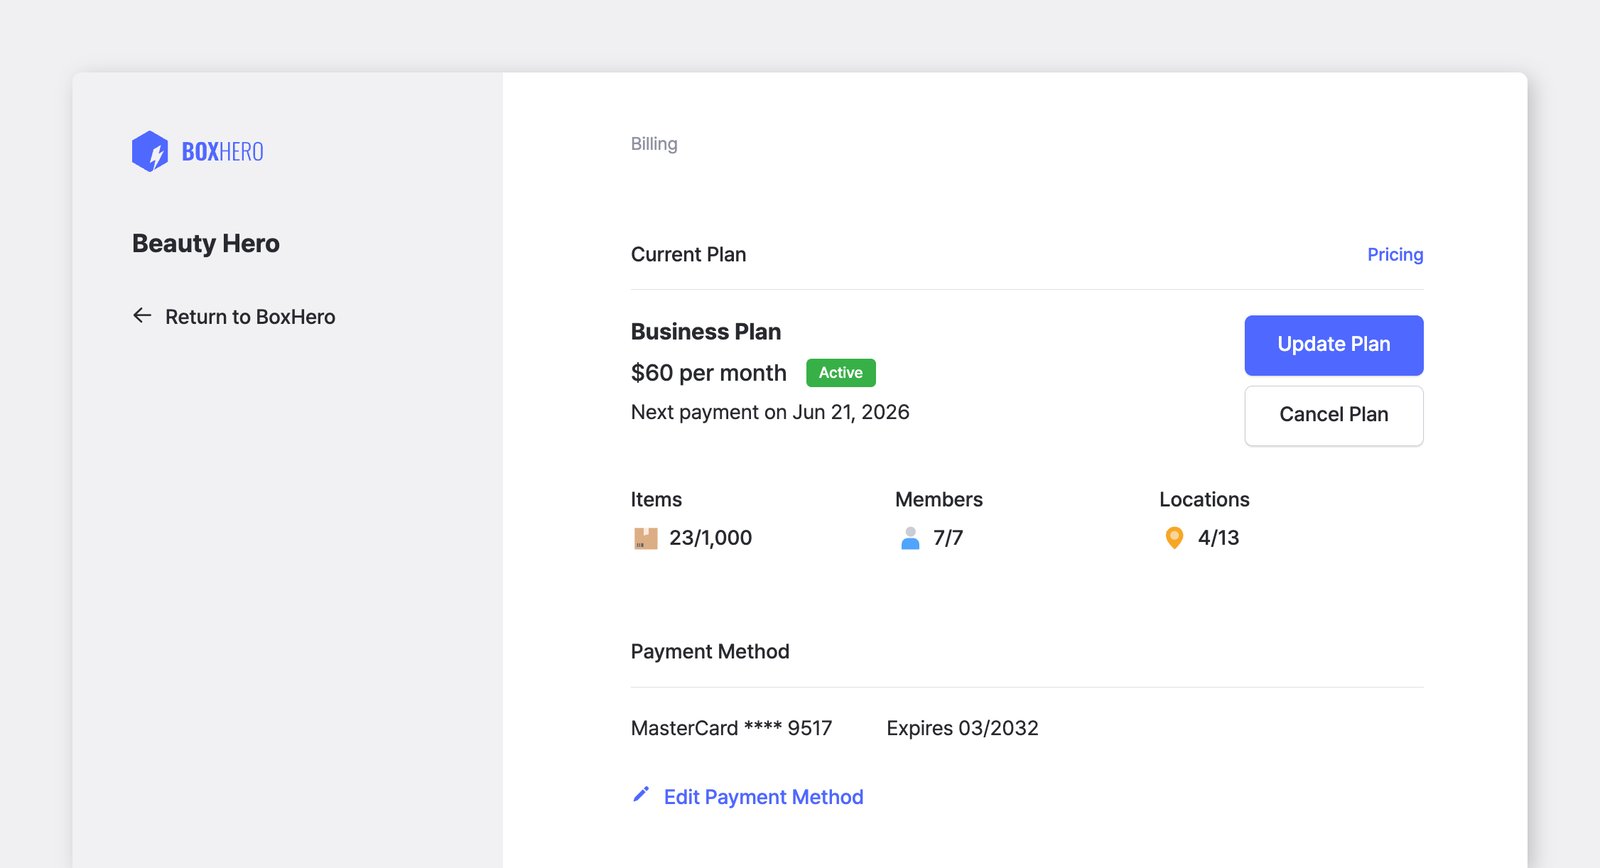Click the BOXHERO wordmark text

(x=222, y=152)
